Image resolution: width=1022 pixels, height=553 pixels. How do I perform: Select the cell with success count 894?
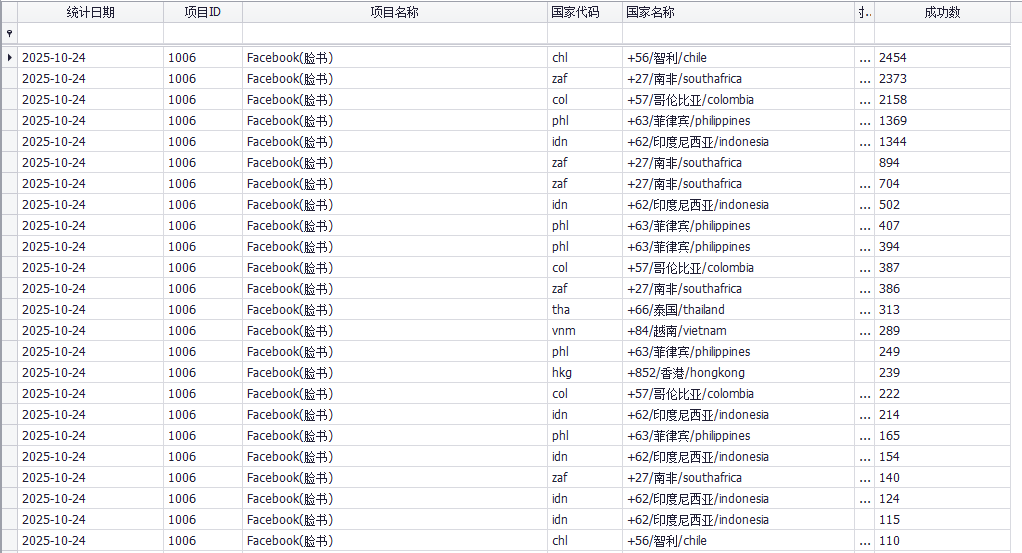tap(945, 163)
